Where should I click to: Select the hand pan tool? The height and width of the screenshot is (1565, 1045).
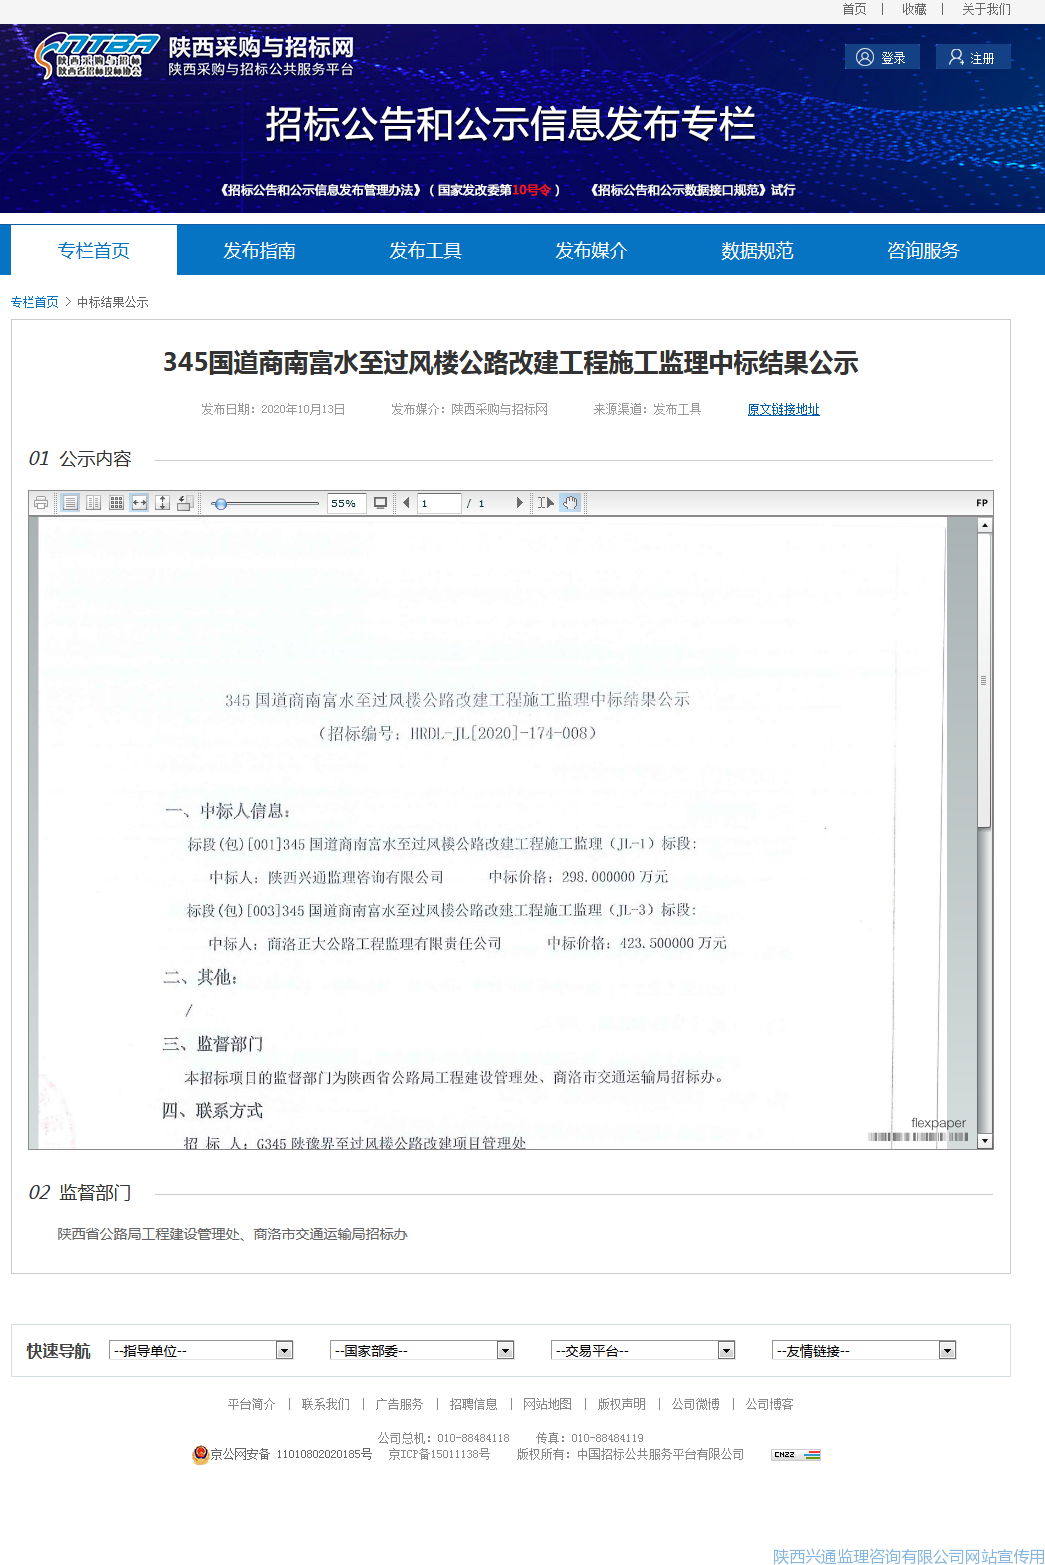[x=570, y=503]
